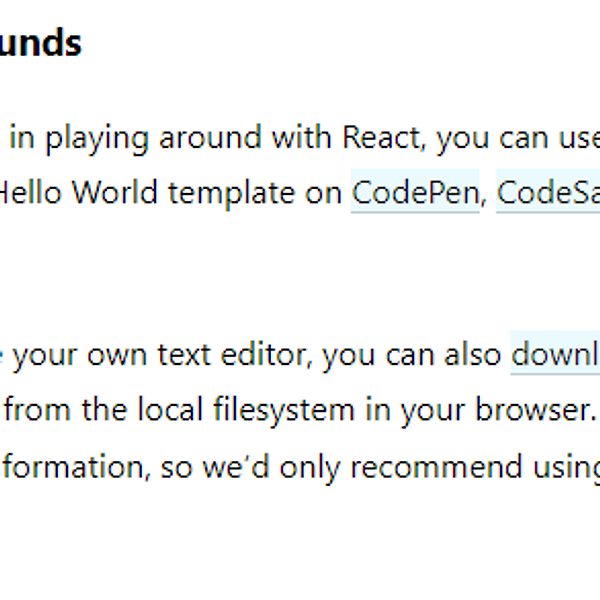Follow the partially visible download link

(555, 355)
